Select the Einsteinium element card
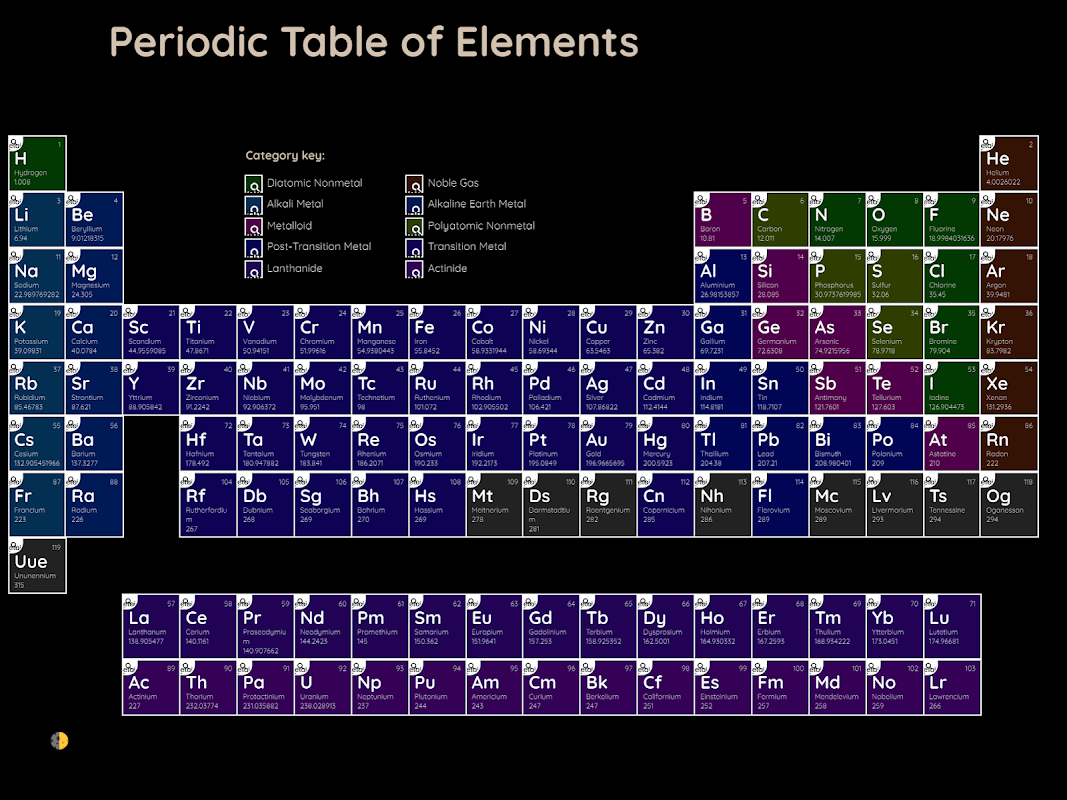1067x800 pixels. (723, 687)
